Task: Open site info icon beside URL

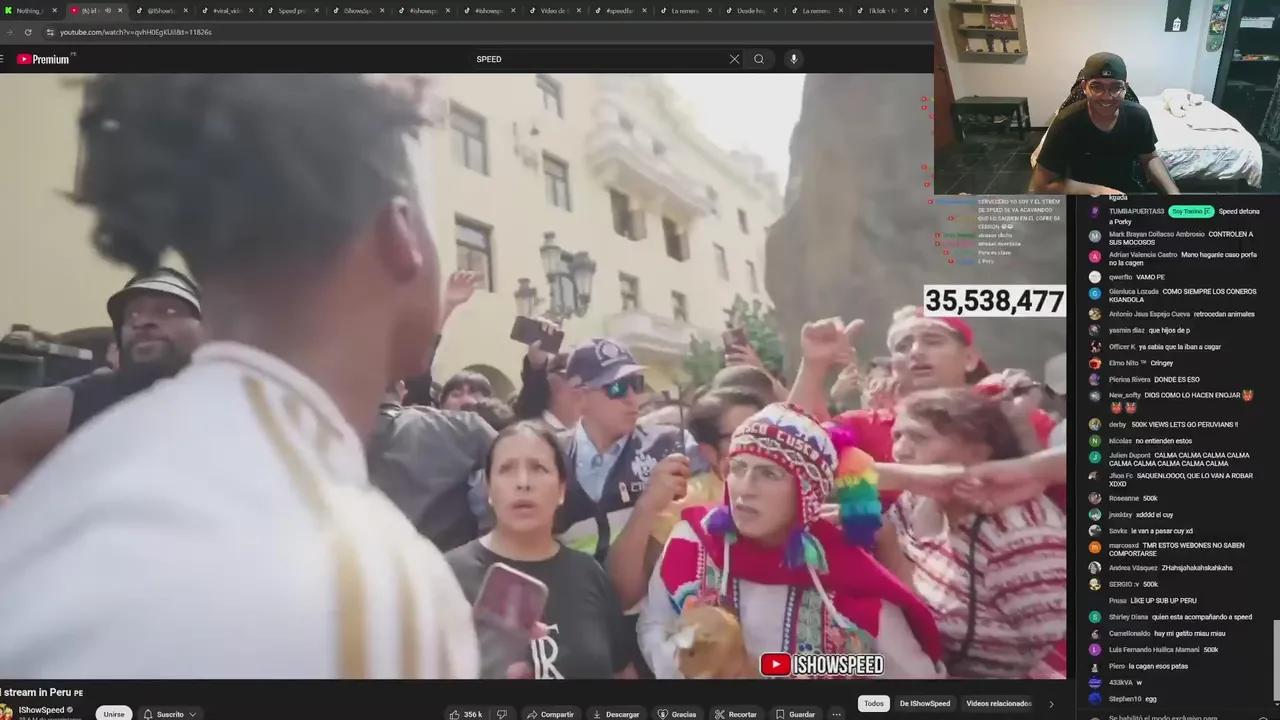Action: click(x=50, y=32)
